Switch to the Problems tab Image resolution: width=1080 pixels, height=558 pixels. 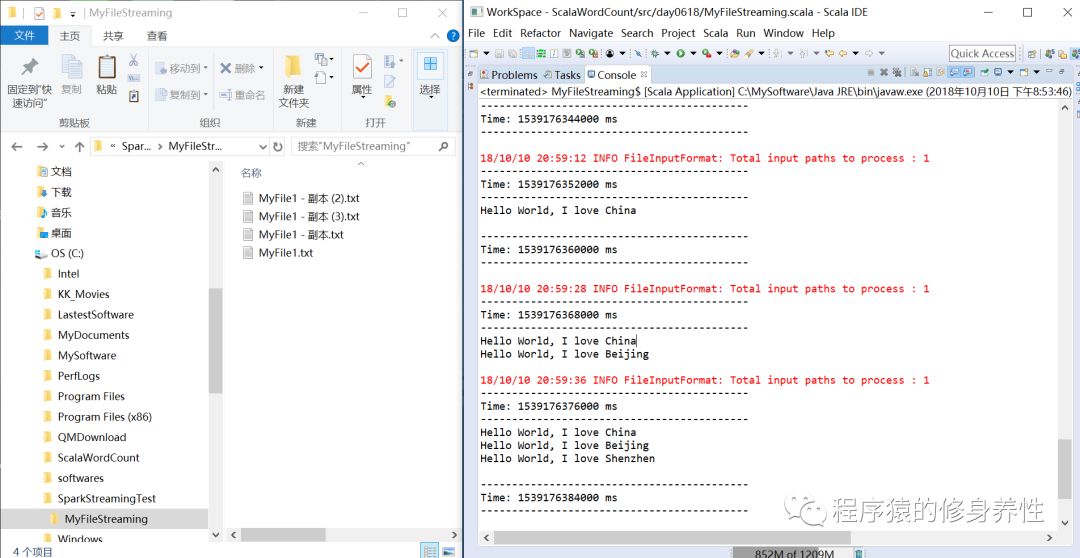(x=508, y=74)
